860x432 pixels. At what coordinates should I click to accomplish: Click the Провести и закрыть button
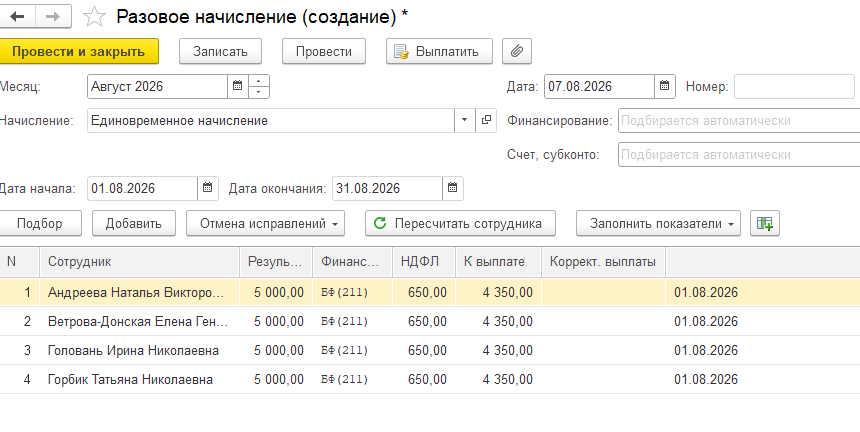pyautogui.click(x=78, y=52)
